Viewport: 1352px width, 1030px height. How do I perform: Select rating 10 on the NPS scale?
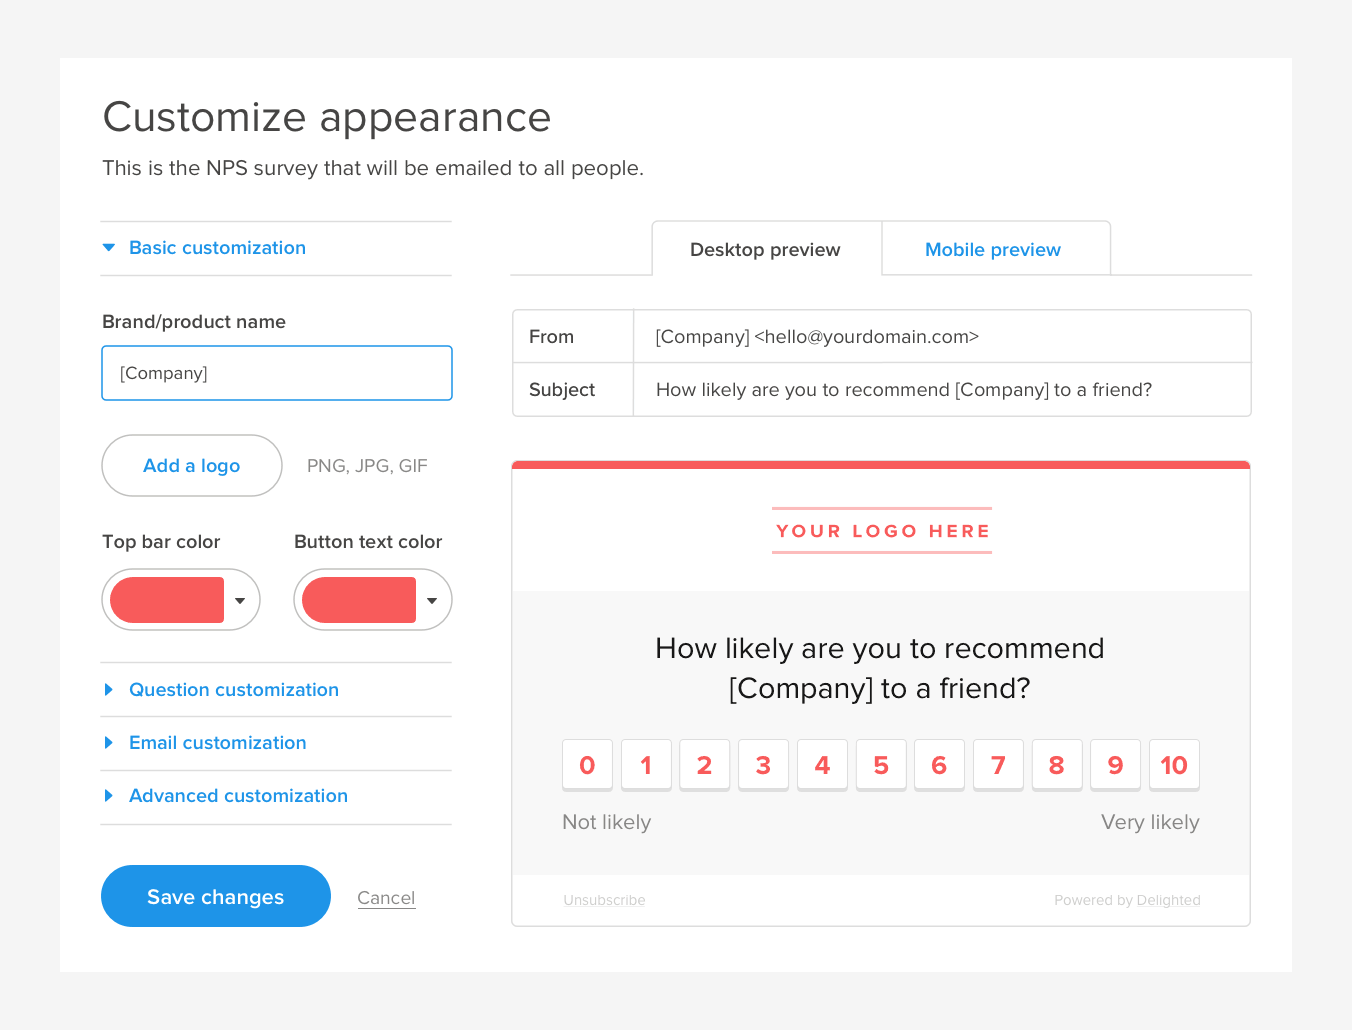(1174, 764)
